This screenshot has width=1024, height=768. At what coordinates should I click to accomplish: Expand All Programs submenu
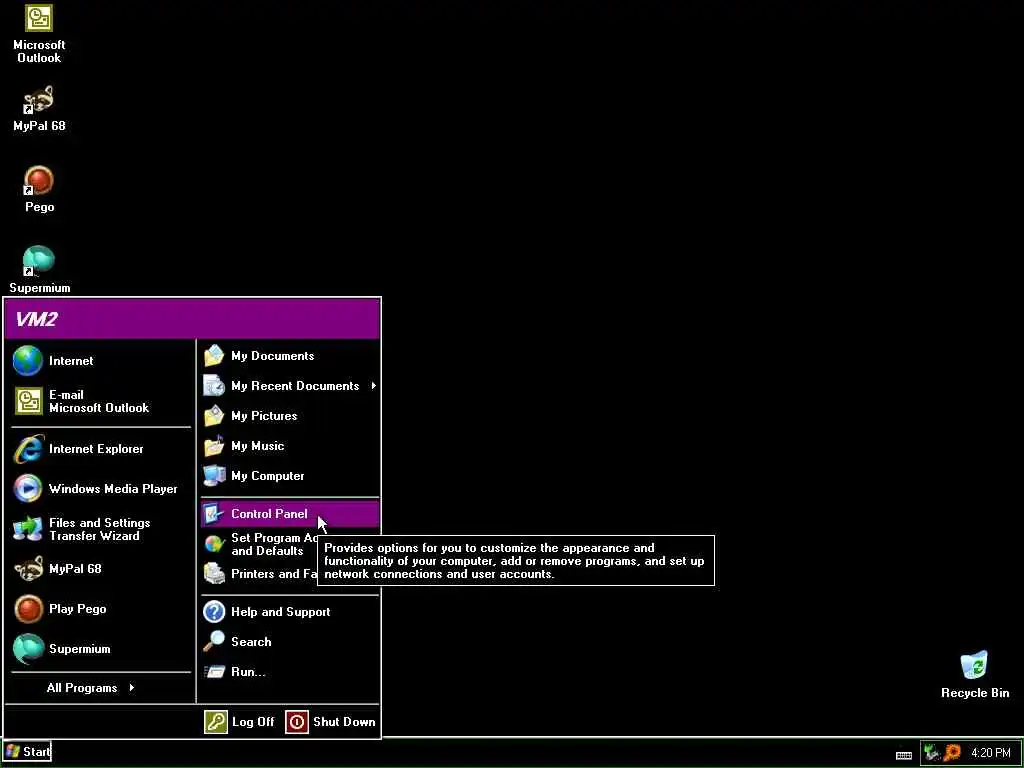91,688
